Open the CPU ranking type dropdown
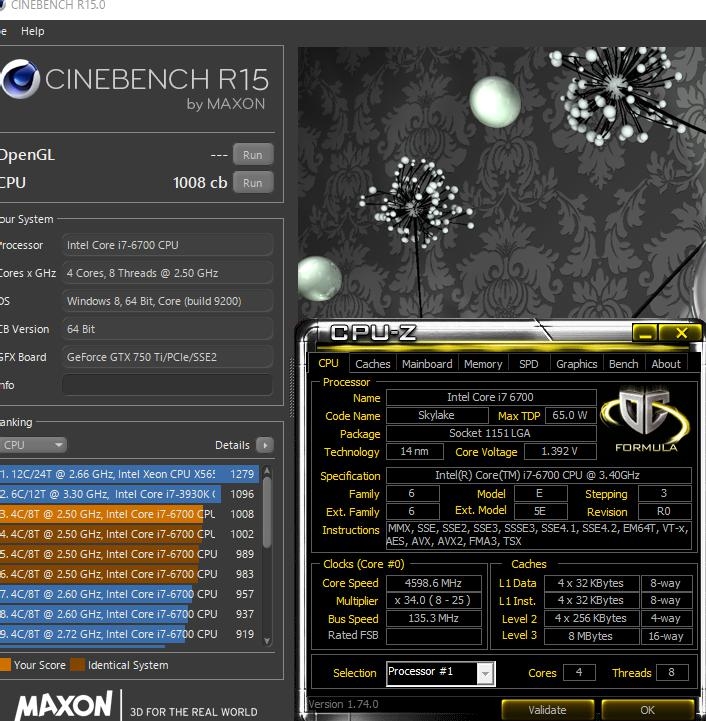This screenshot has width=706, height=721. pyautogui.click(x=33, y=445)
